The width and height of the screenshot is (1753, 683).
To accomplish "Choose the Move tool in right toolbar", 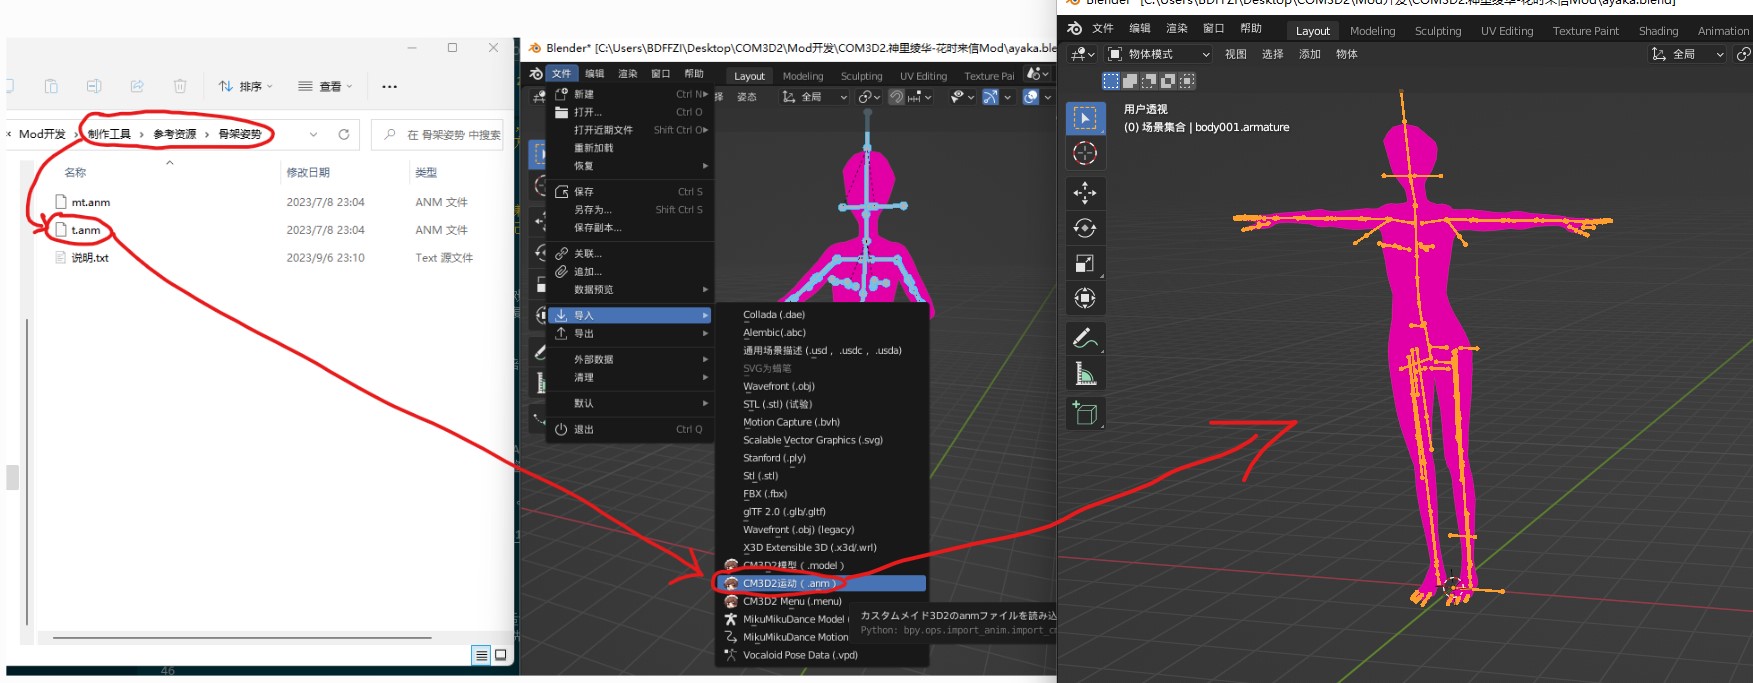I will pos(1085,193).
